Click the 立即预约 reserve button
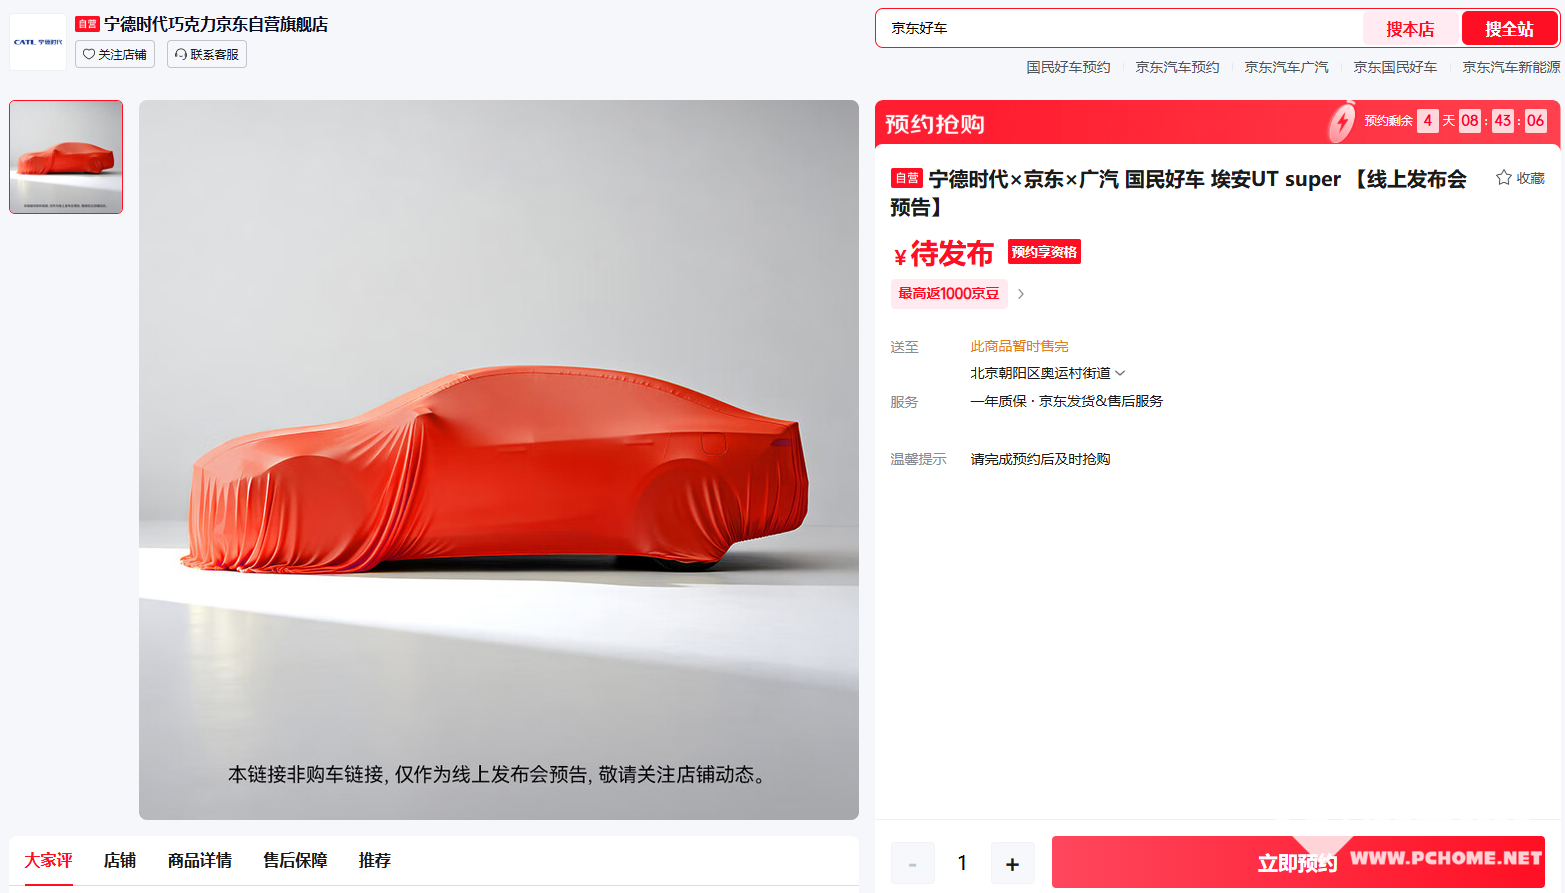This screenshot has width=1565, height=893. point(1298,862)
